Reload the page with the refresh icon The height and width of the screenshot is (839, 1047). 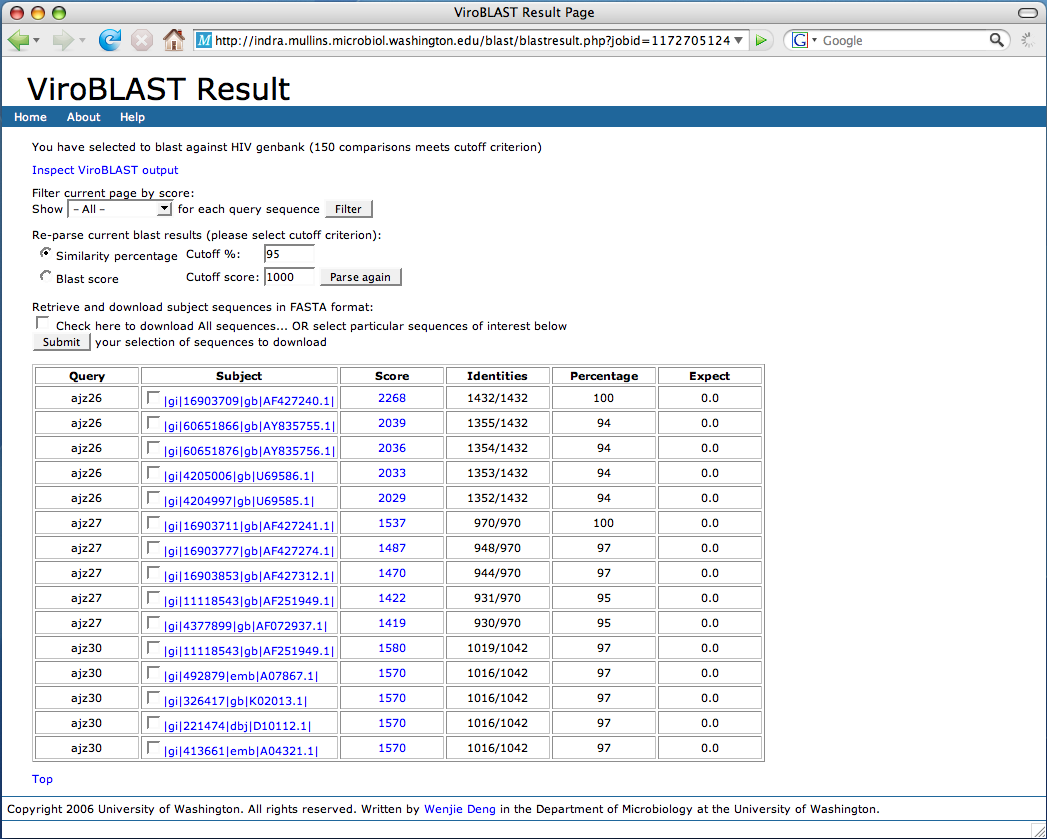tap(109, 40)
